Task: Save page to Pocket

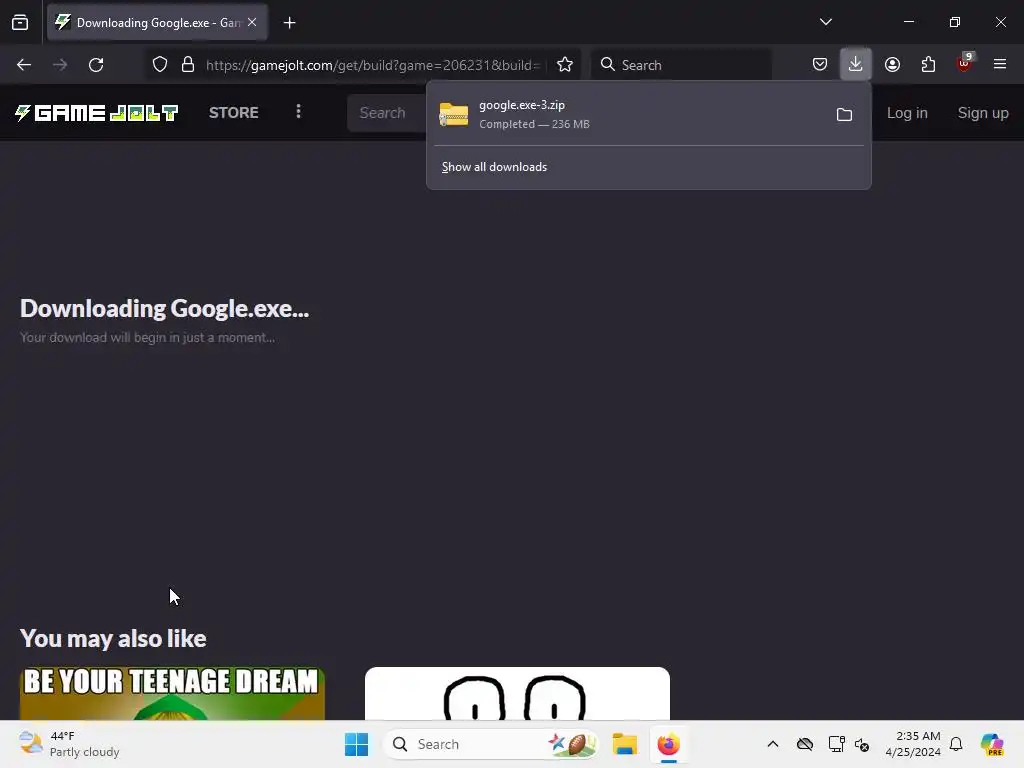Action: pyautogui.click(x=820, y=65)
